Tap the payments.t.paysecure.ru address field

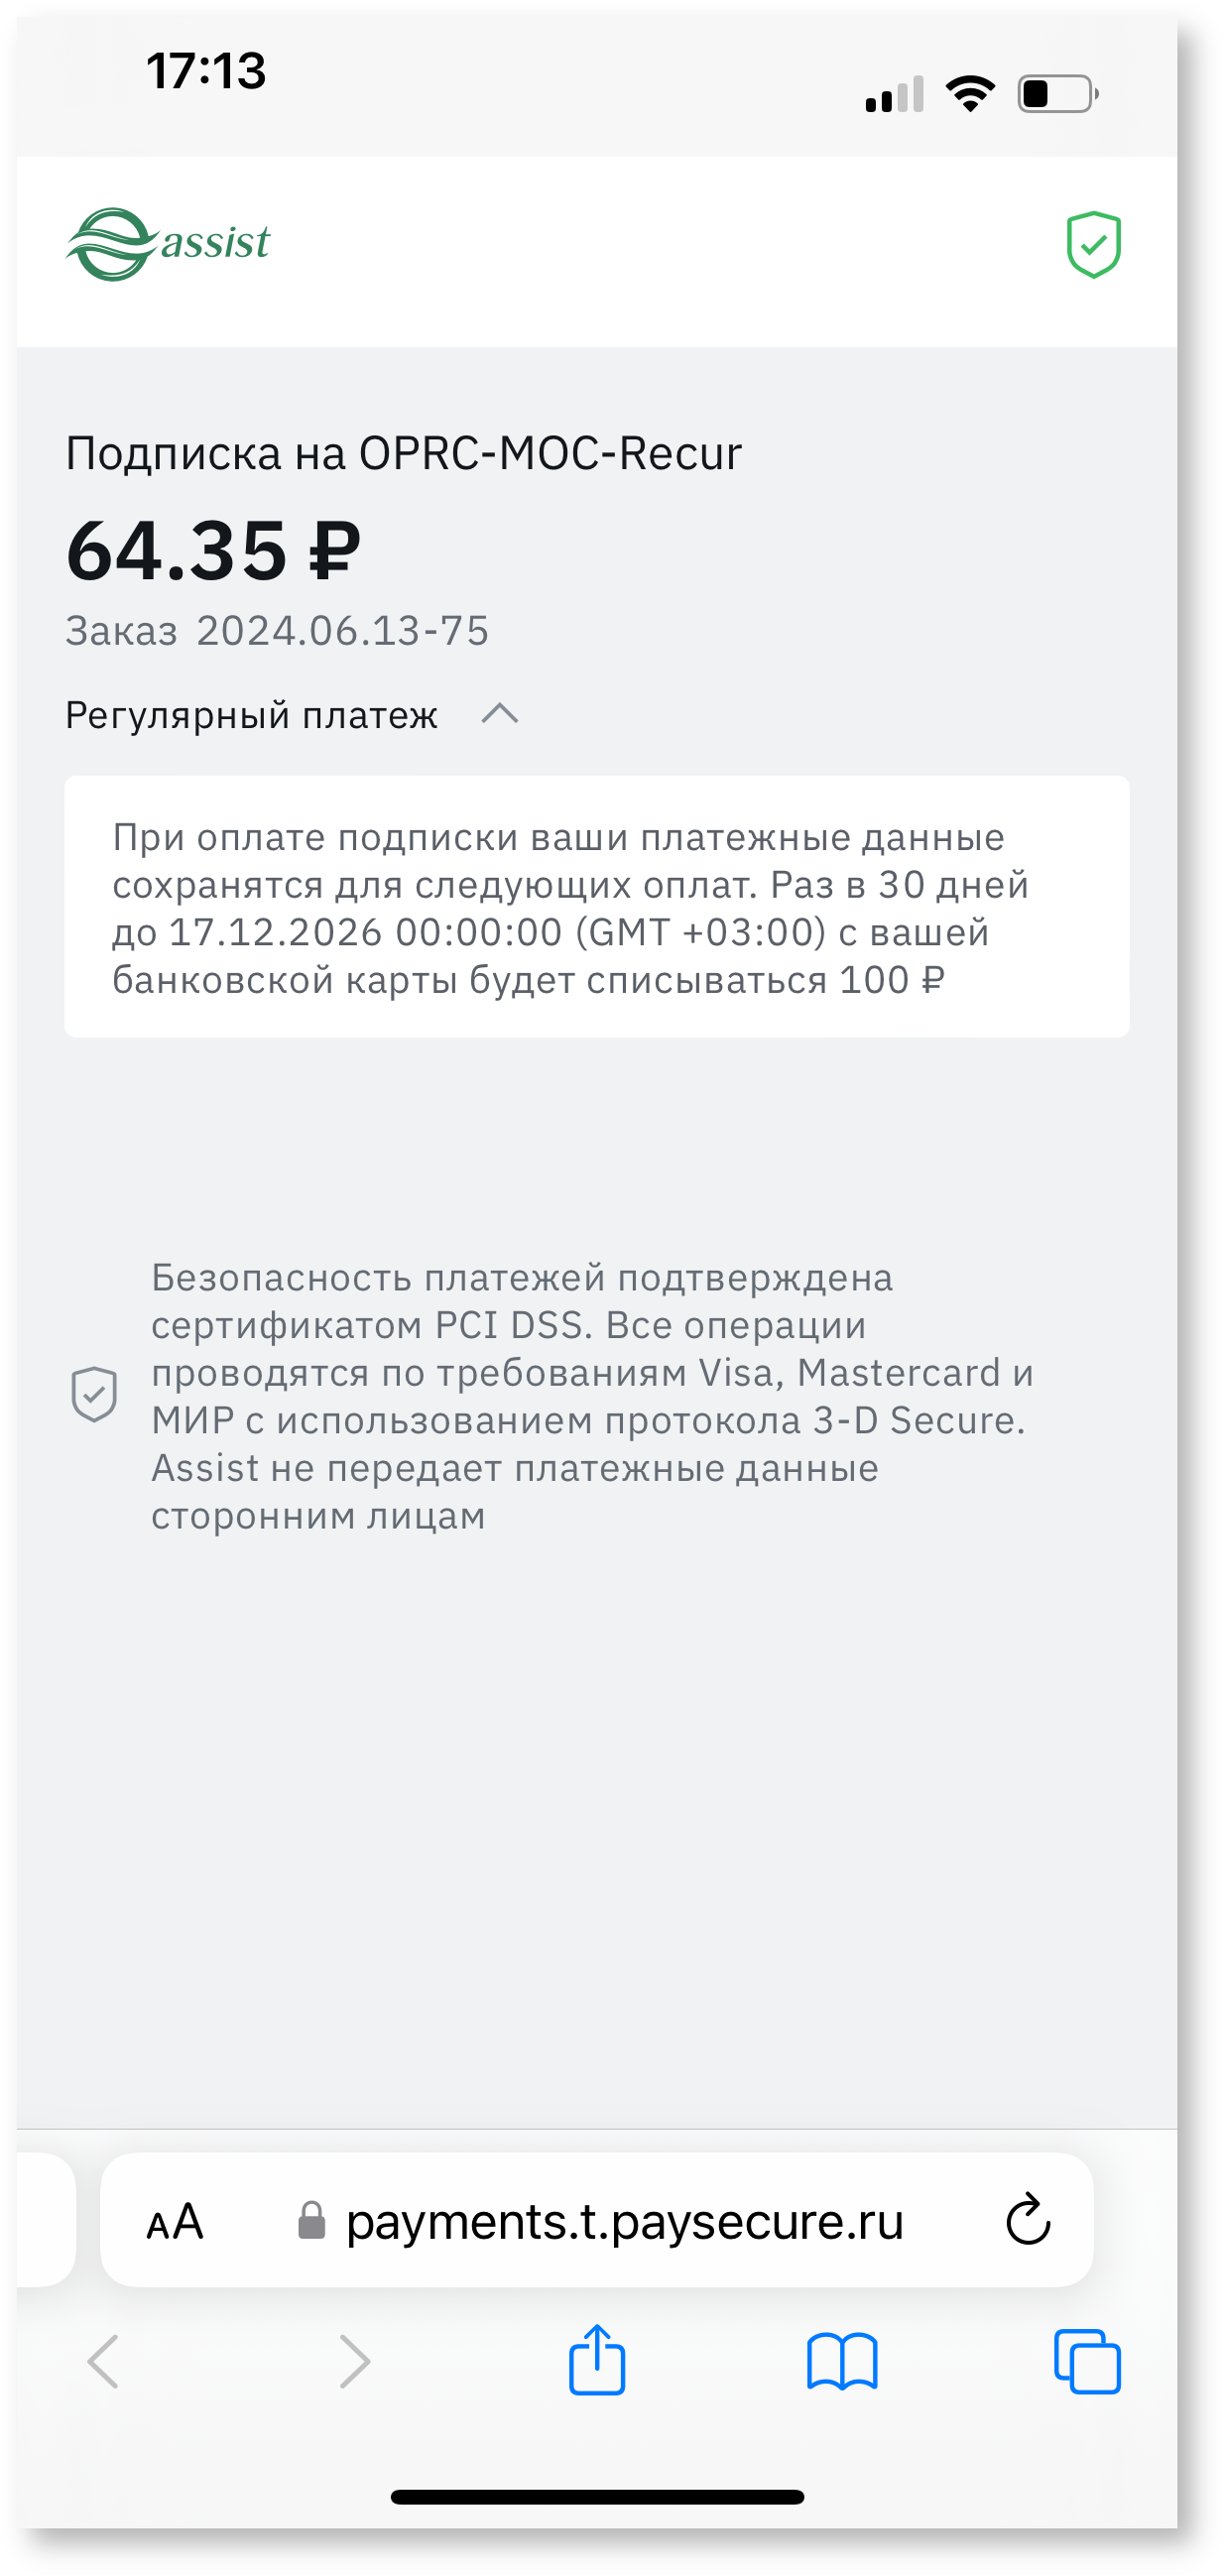(624, 2221)
